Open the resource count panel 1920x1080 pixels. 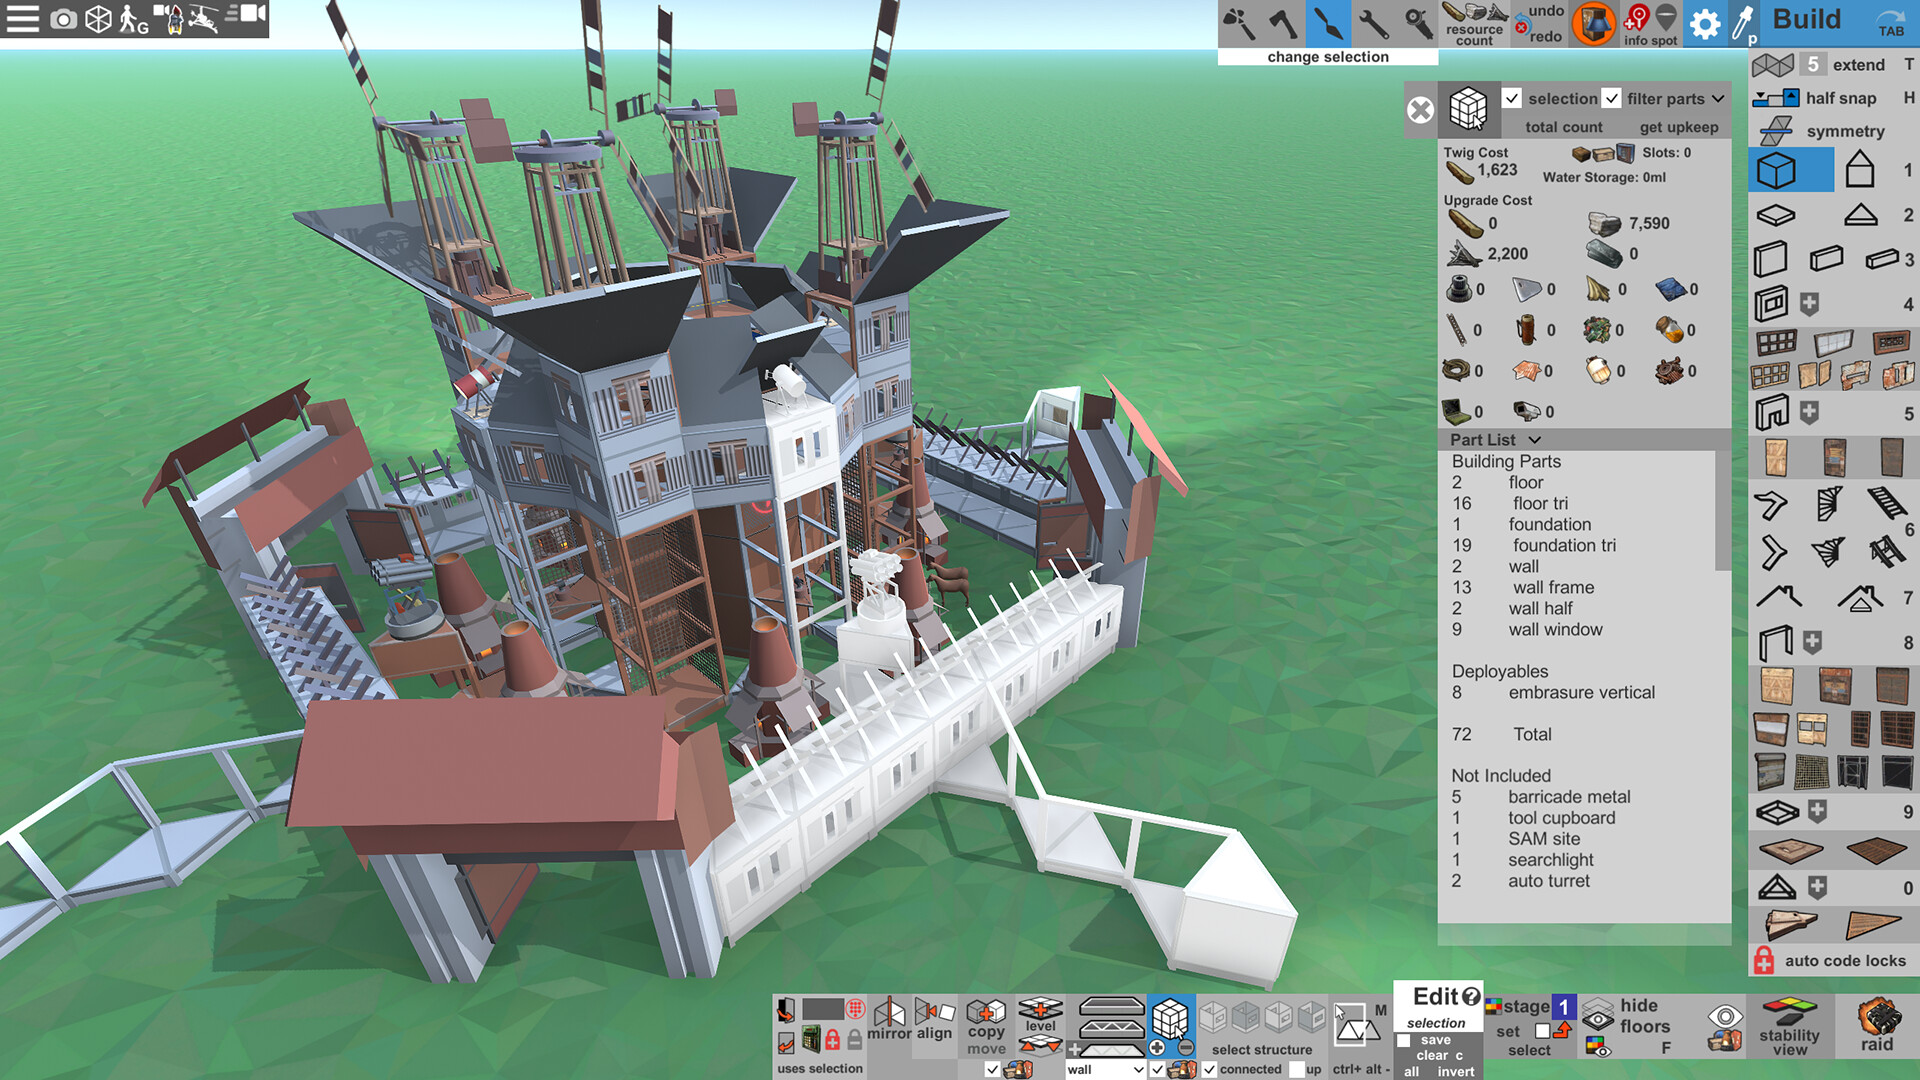(1475, 22)
